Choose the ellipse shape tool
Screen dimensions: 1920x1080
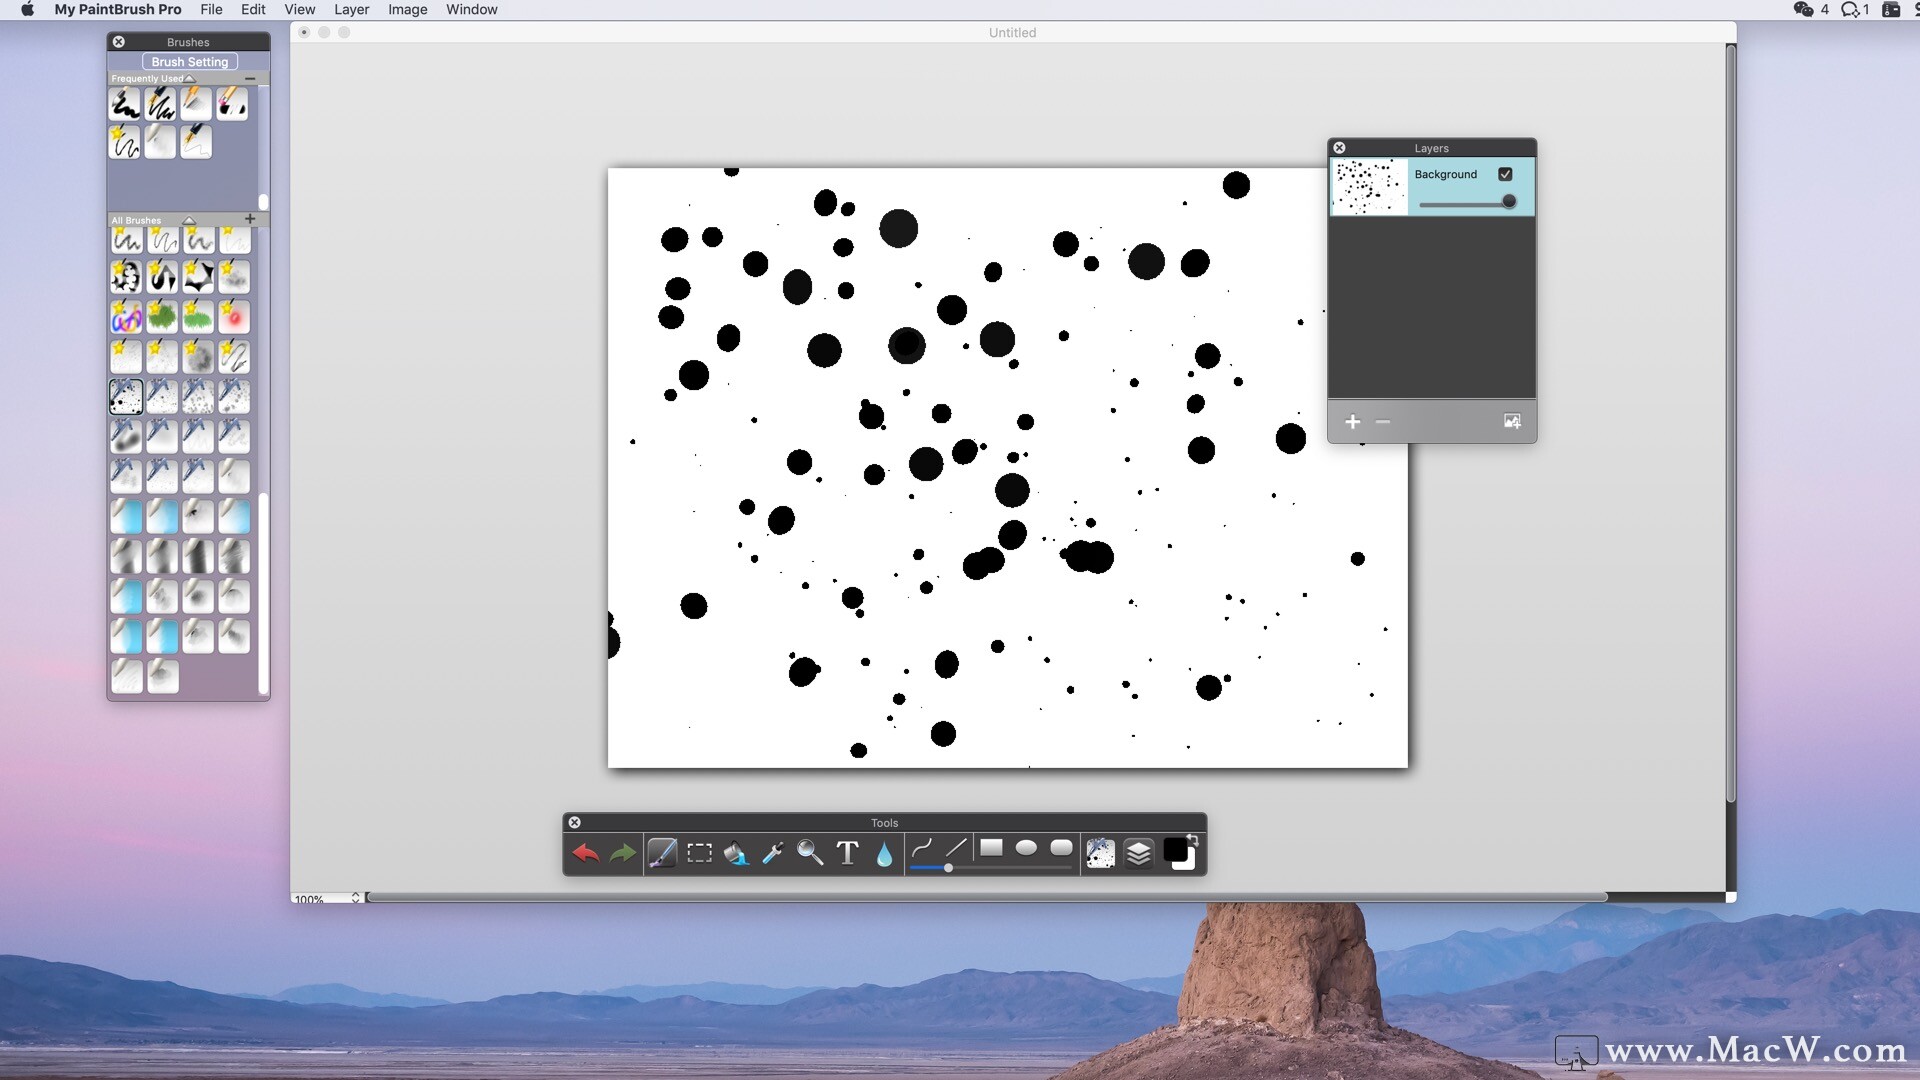click(1026, 848)
